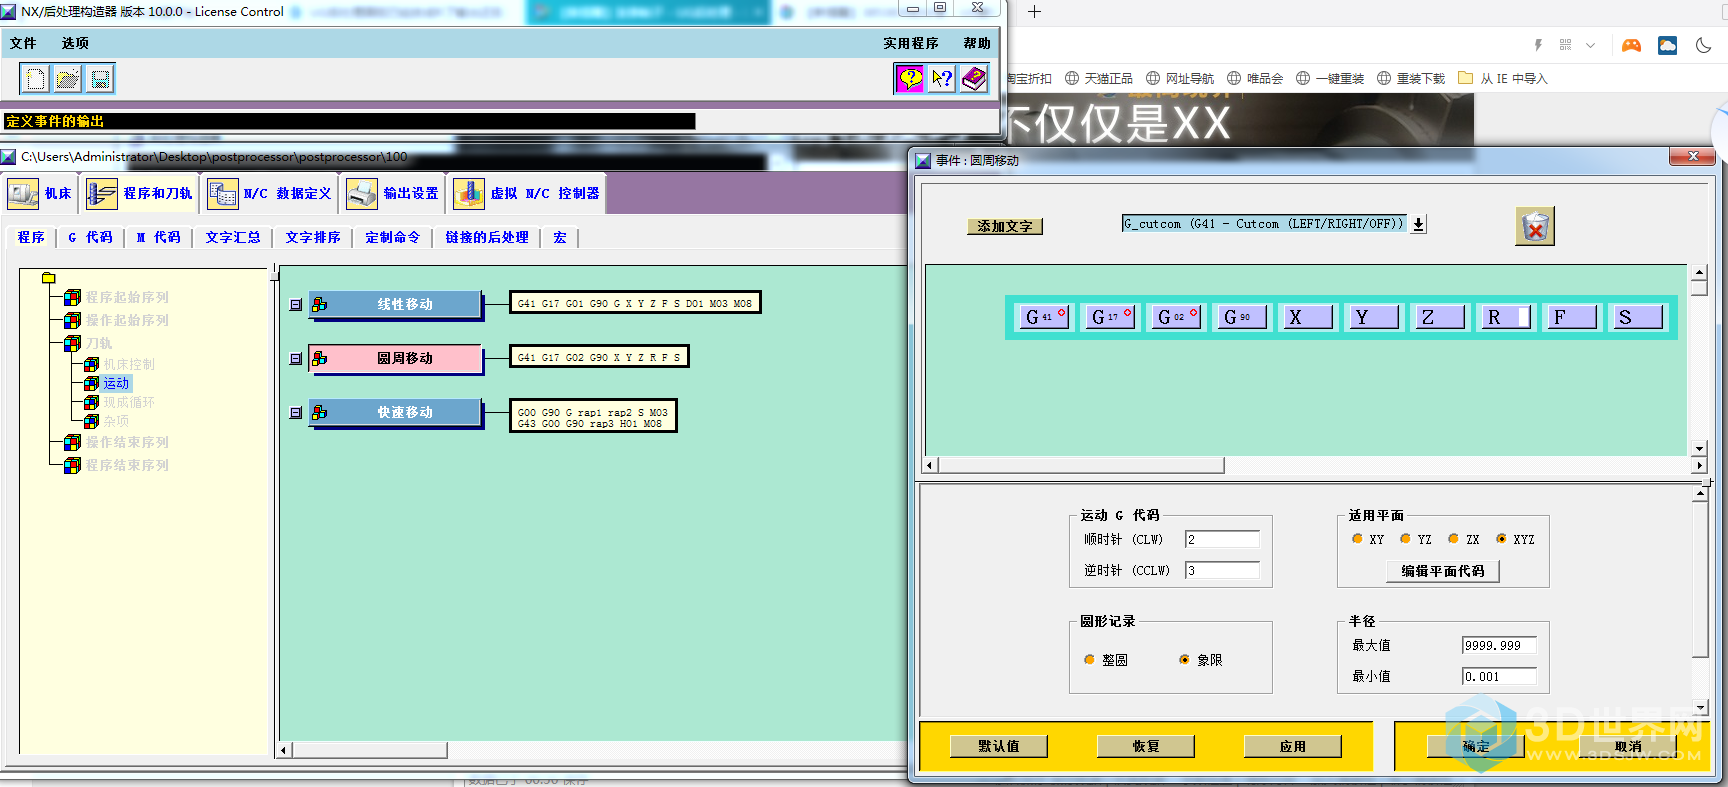This screenshot has width=1728, height=787.
Task: Open browser toolbar dropdown chevron
Action: pyautogui.click(x=1591, y=45)
